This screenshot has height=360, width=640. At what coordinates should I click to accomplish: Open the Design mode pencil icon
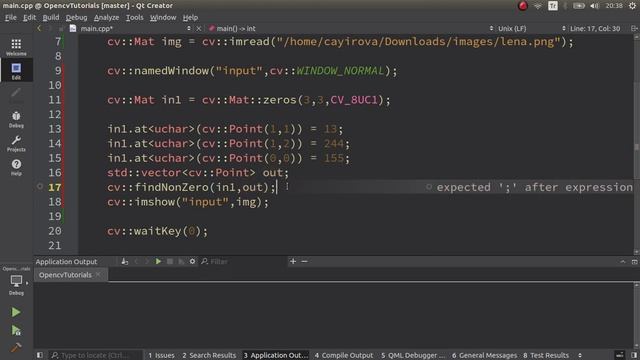tap(16, 94)
